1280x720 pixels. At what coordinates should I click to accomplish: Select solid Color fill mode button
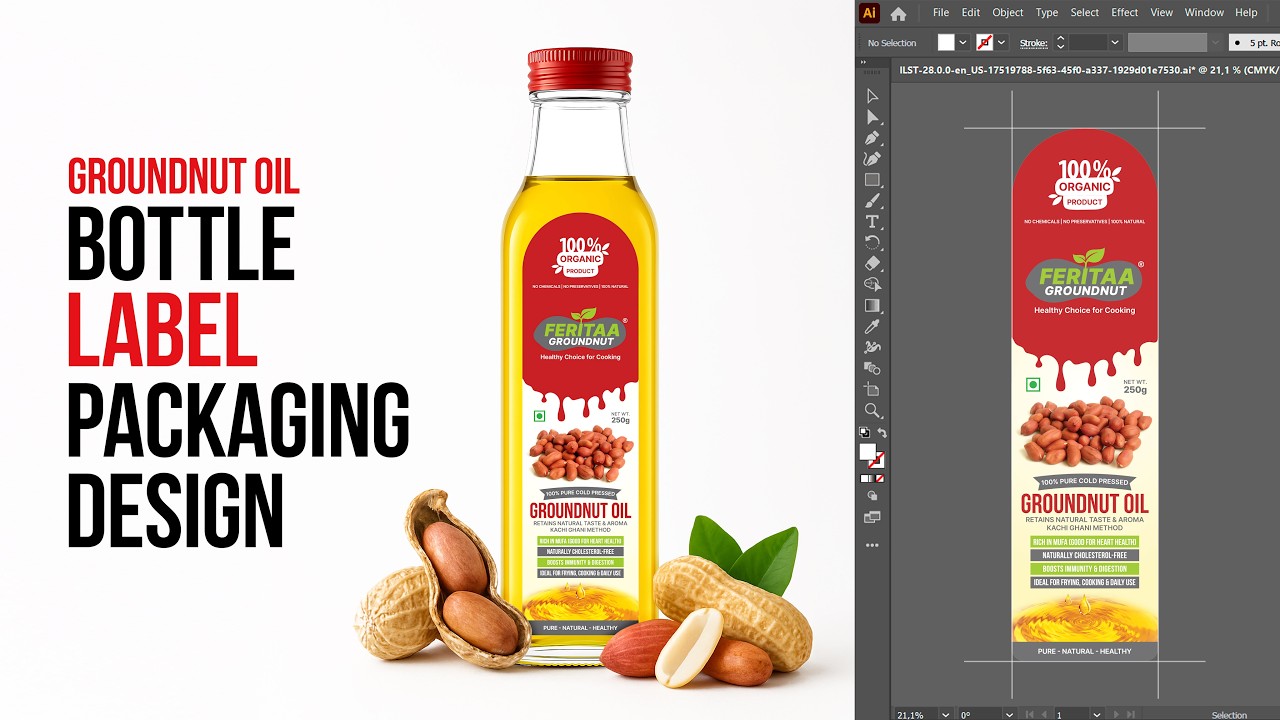click(x=865, y=479)
